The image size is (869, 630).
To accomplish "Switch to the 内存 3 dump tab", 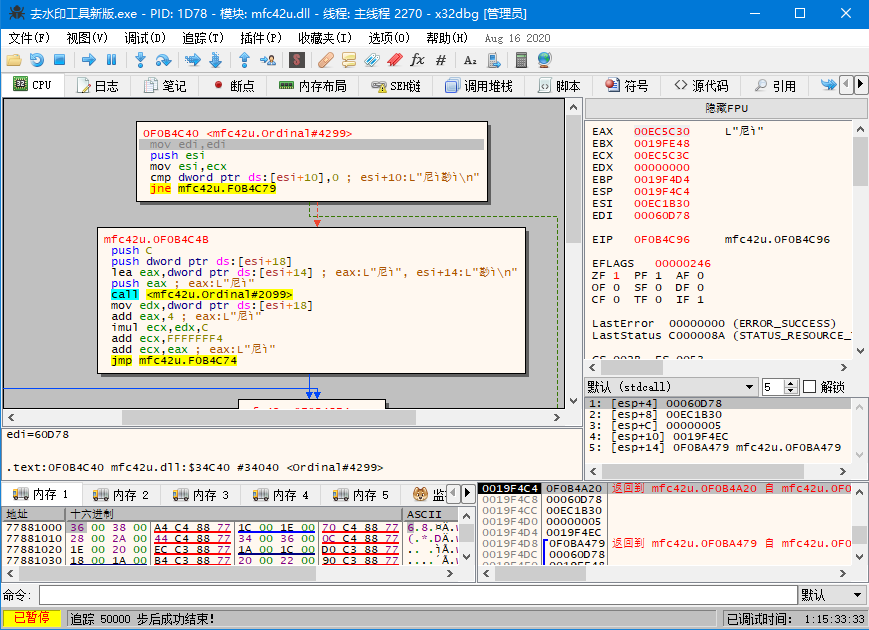I will [201, 494].
